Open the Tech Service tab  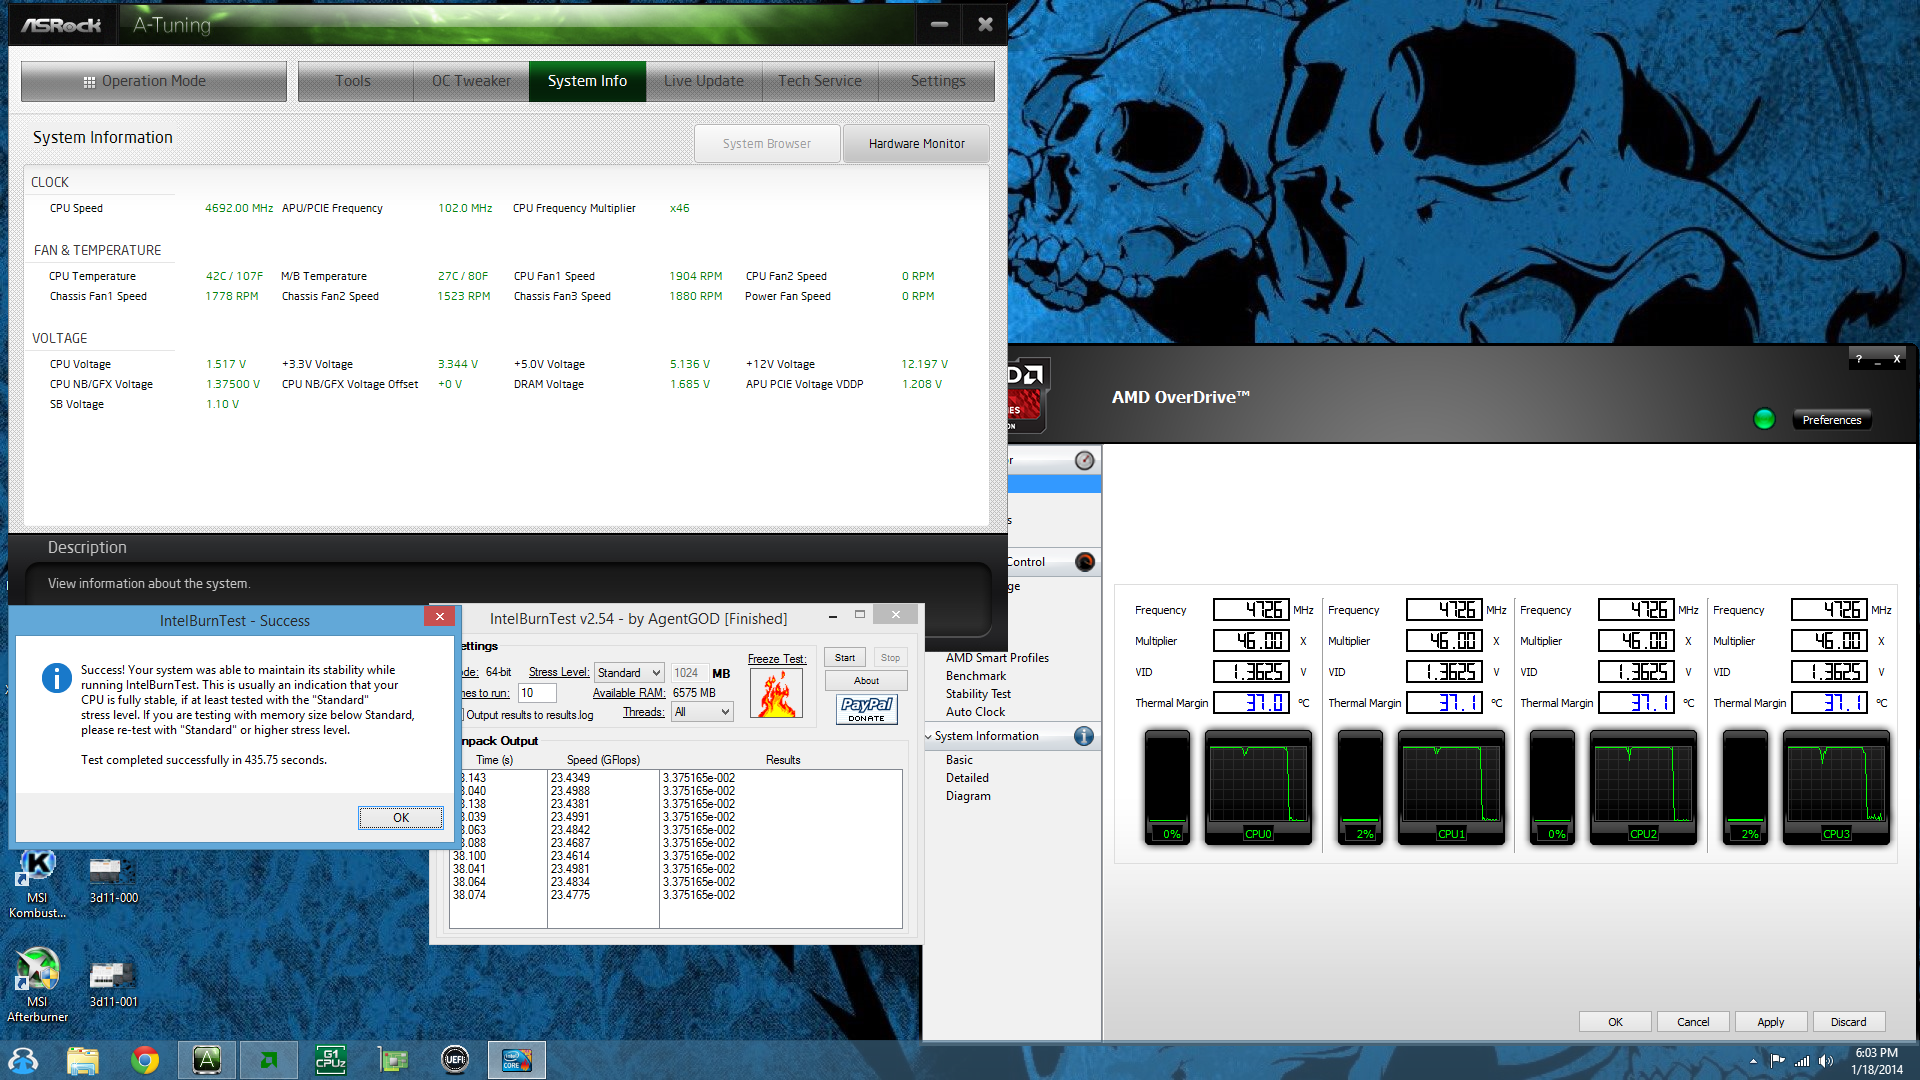820,81
